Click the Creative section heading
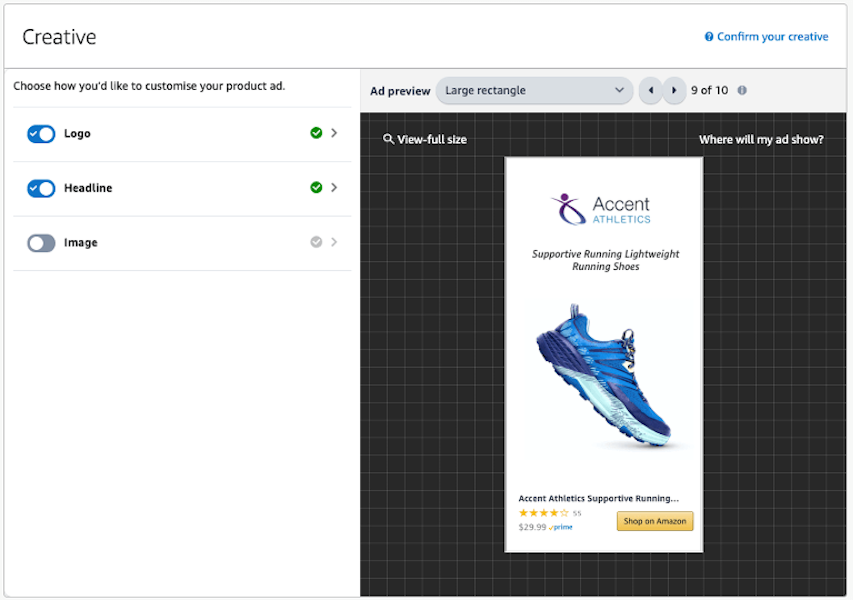 pyautogui.click(x=59, y=37)
